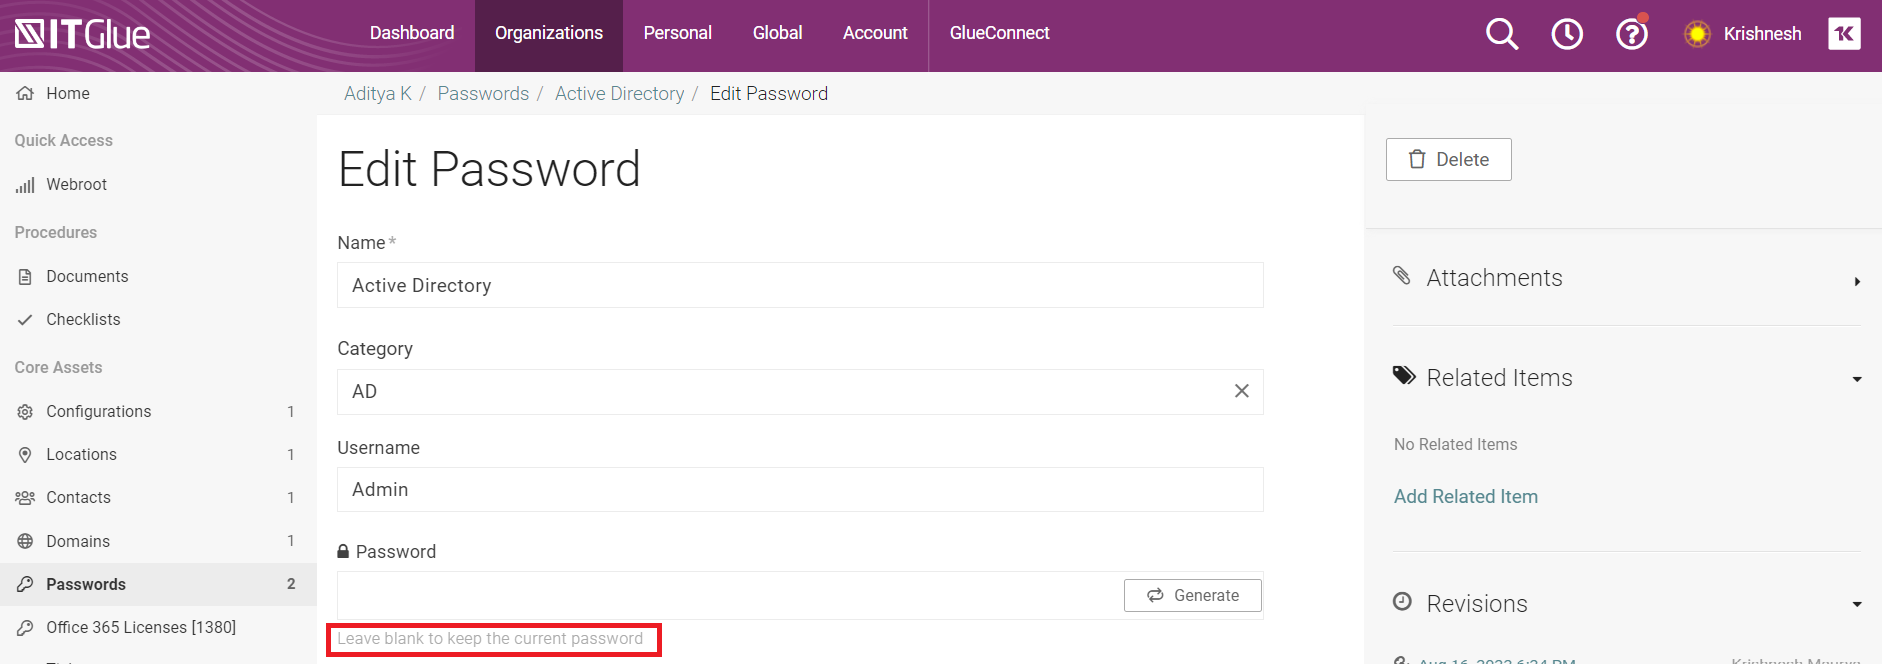The height and width of the screenshot is (664, 1882).
Task: Open the Dashboard tab
Action: [x=412, y=33]
